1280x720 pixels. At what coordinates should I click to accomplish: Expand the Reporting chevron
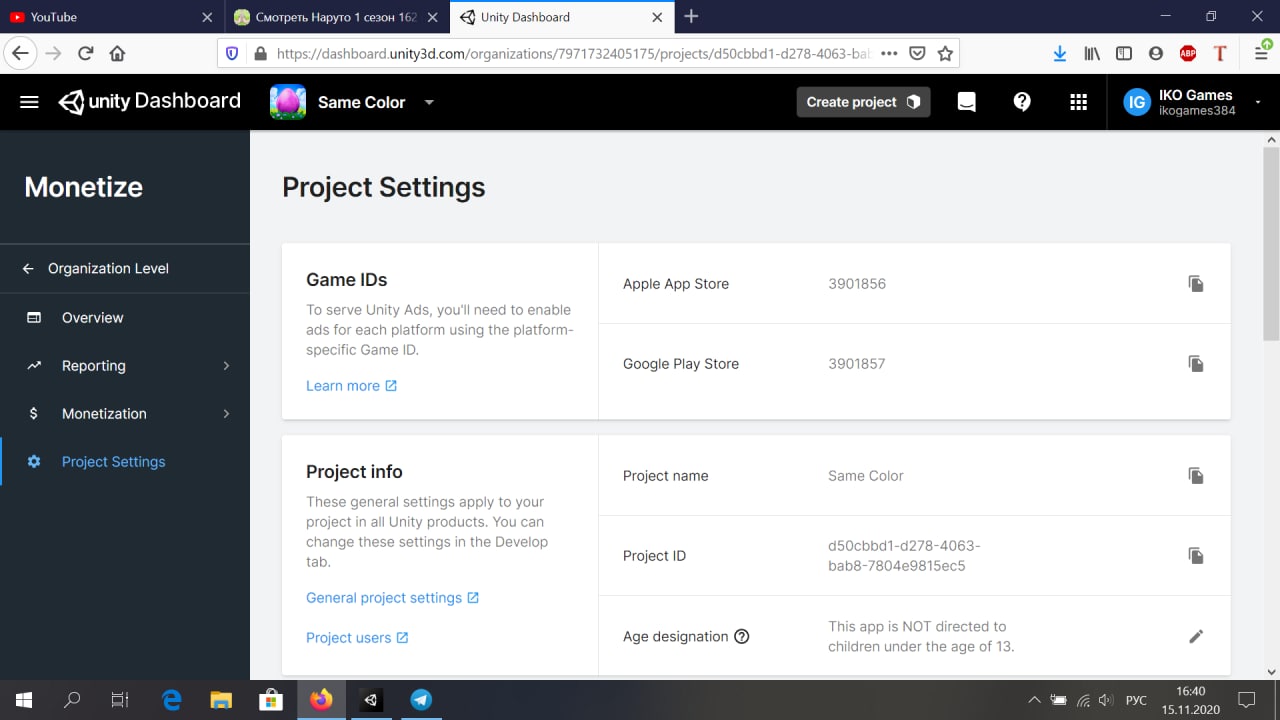[226, 366]
